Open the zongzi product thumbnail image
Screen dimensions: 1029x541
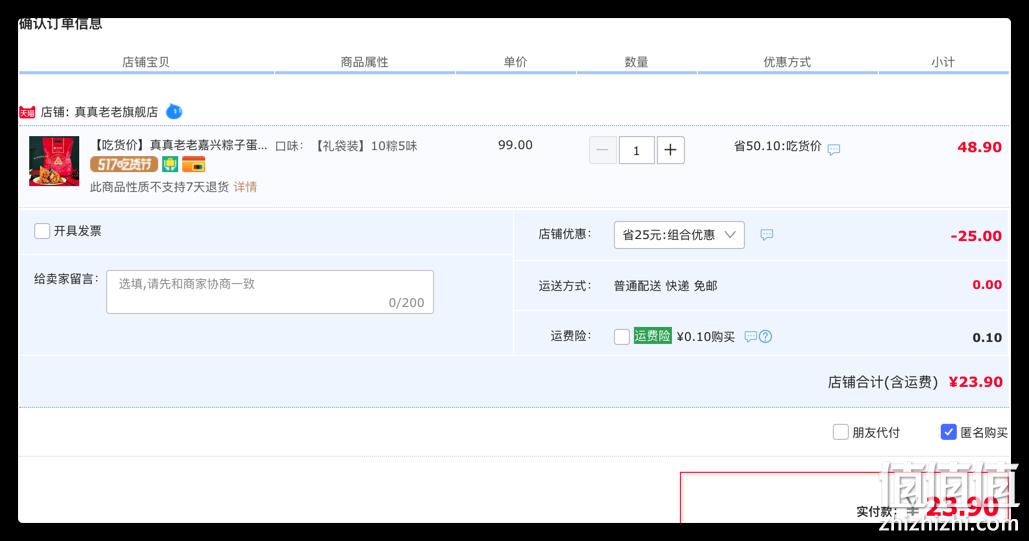click(54, 161)
